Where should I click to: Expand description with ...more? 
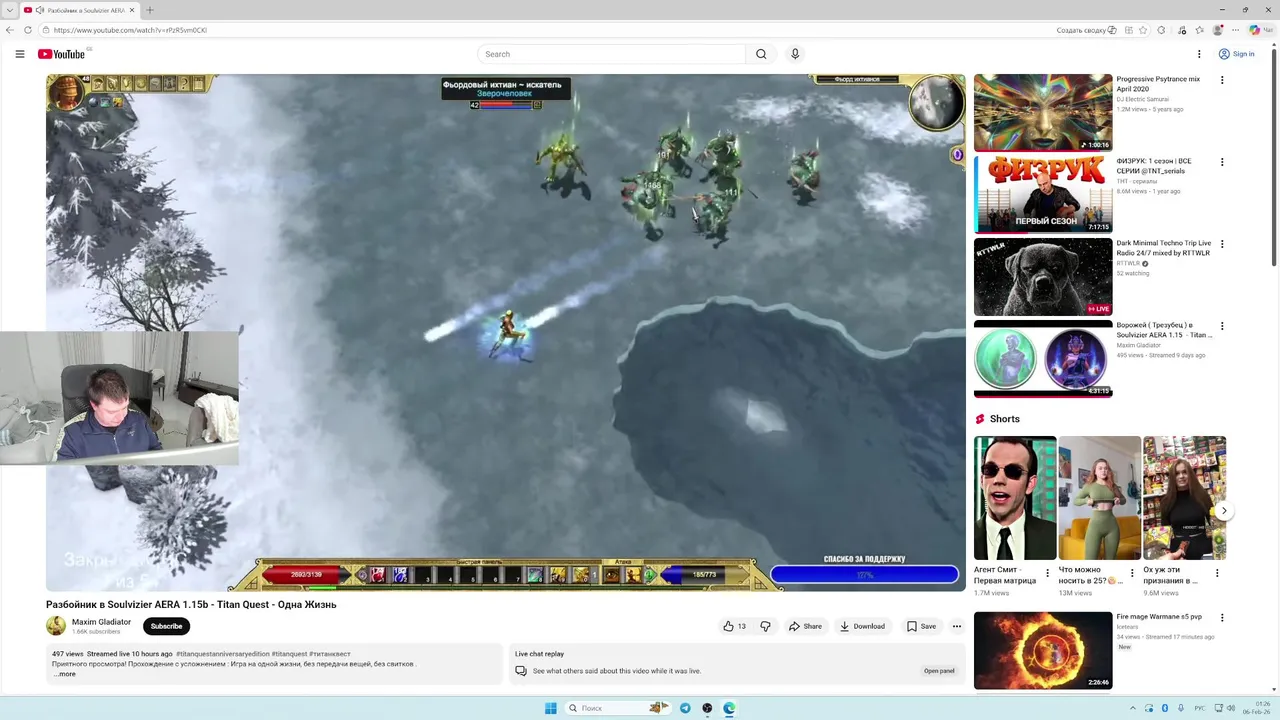click(x=64, y=674)
